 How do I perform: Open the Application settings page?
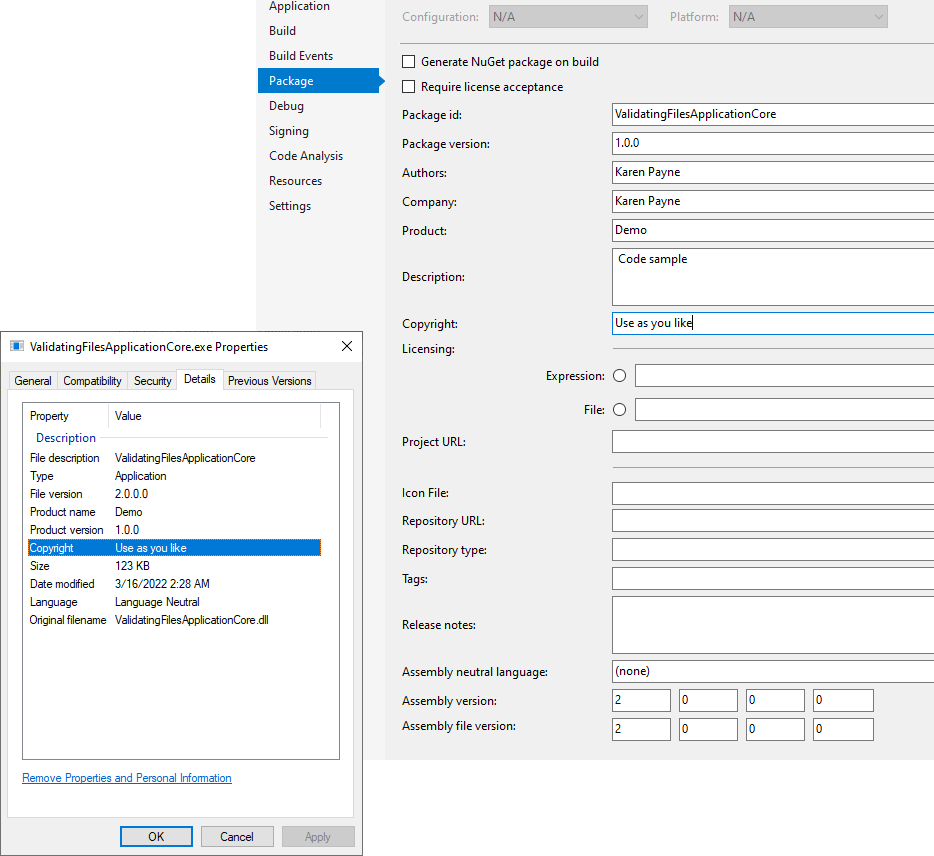tap(299, 6)
